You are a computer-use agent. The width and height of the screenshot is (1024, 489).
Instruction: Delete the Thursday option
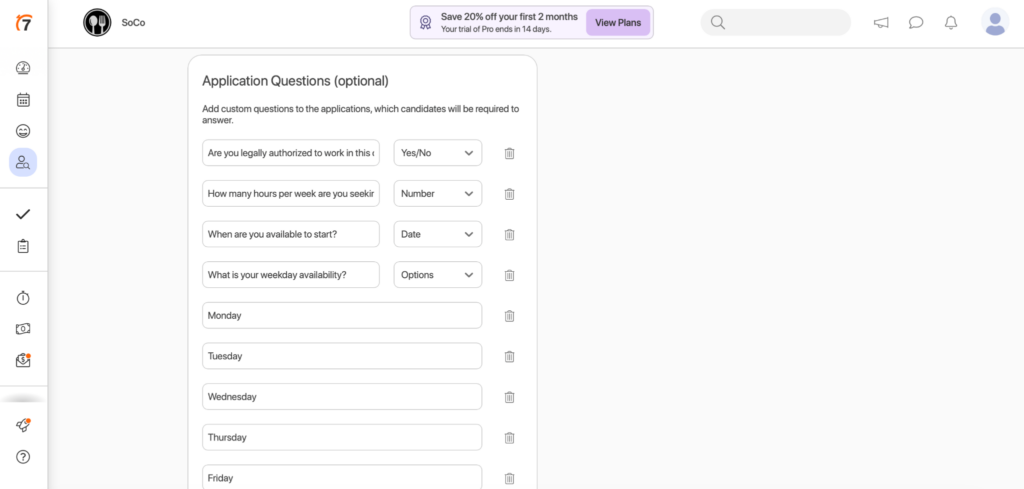coord(509,437)
